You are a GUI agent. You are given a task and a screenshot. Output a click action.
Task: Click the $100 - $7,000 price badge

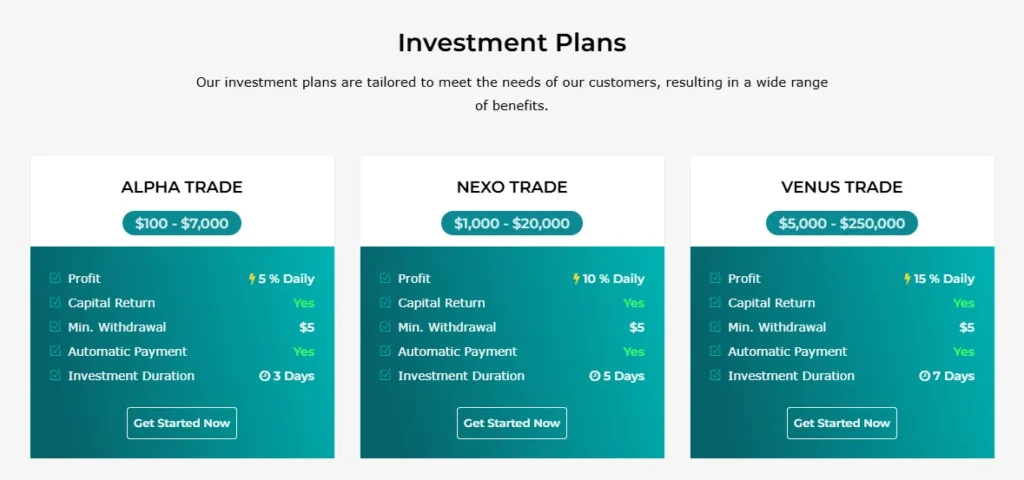click(182, 223)
